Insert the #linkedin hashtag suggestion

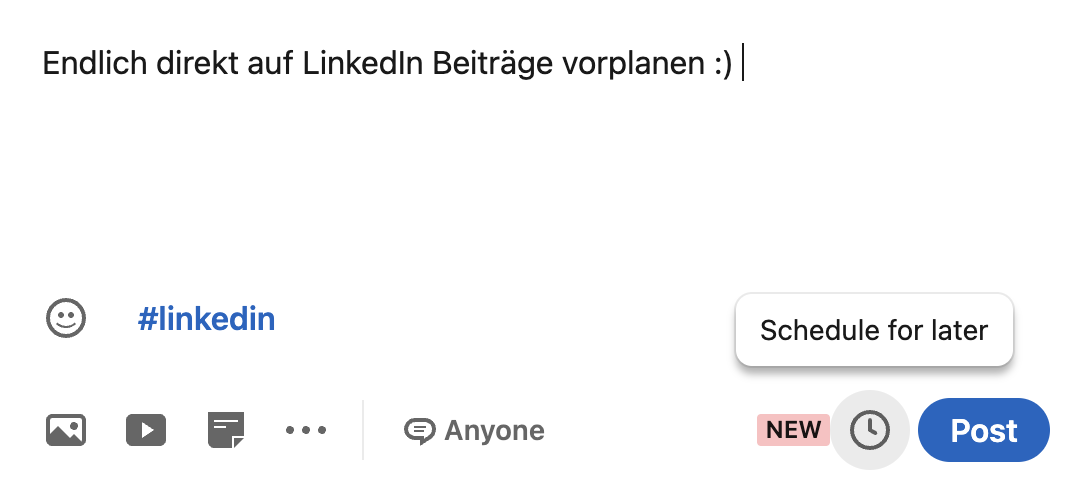click(x=206, y=320)
